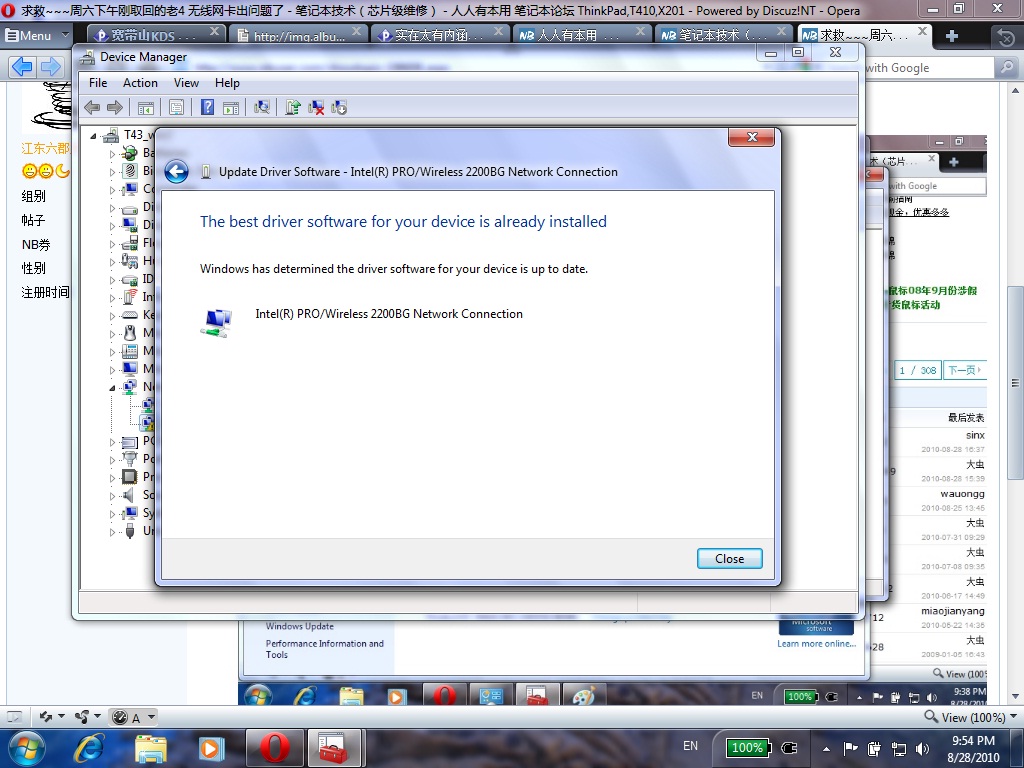1024x768 pixels.
Task: Toggle Opera panel button in status bar
Action: click(14, 717)
